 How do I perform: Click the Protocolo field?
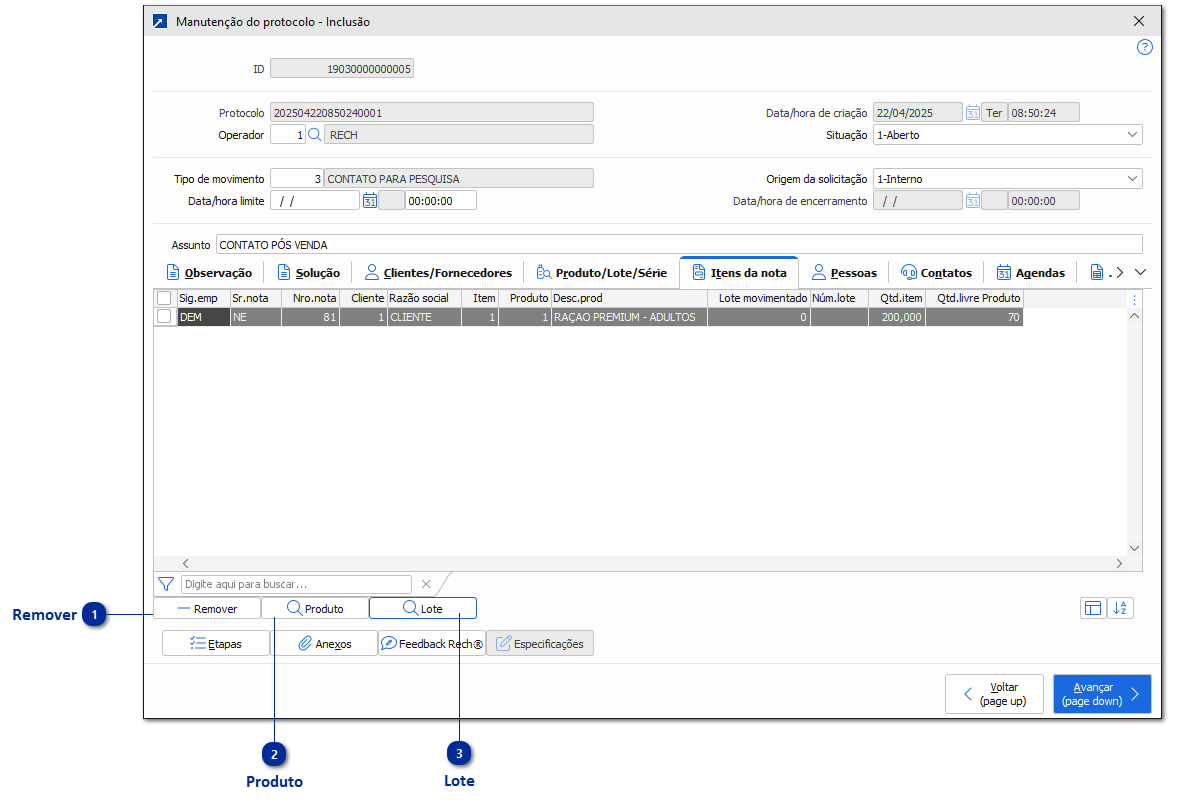[432, 113]
